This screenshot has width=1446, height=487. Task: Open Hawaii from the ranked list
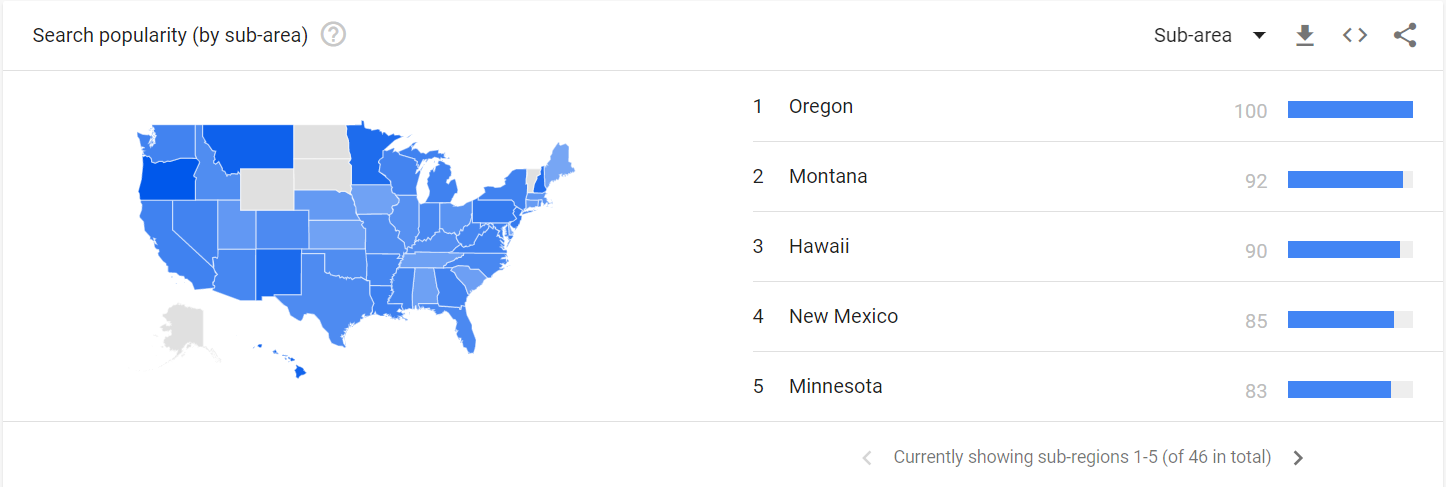819,246
